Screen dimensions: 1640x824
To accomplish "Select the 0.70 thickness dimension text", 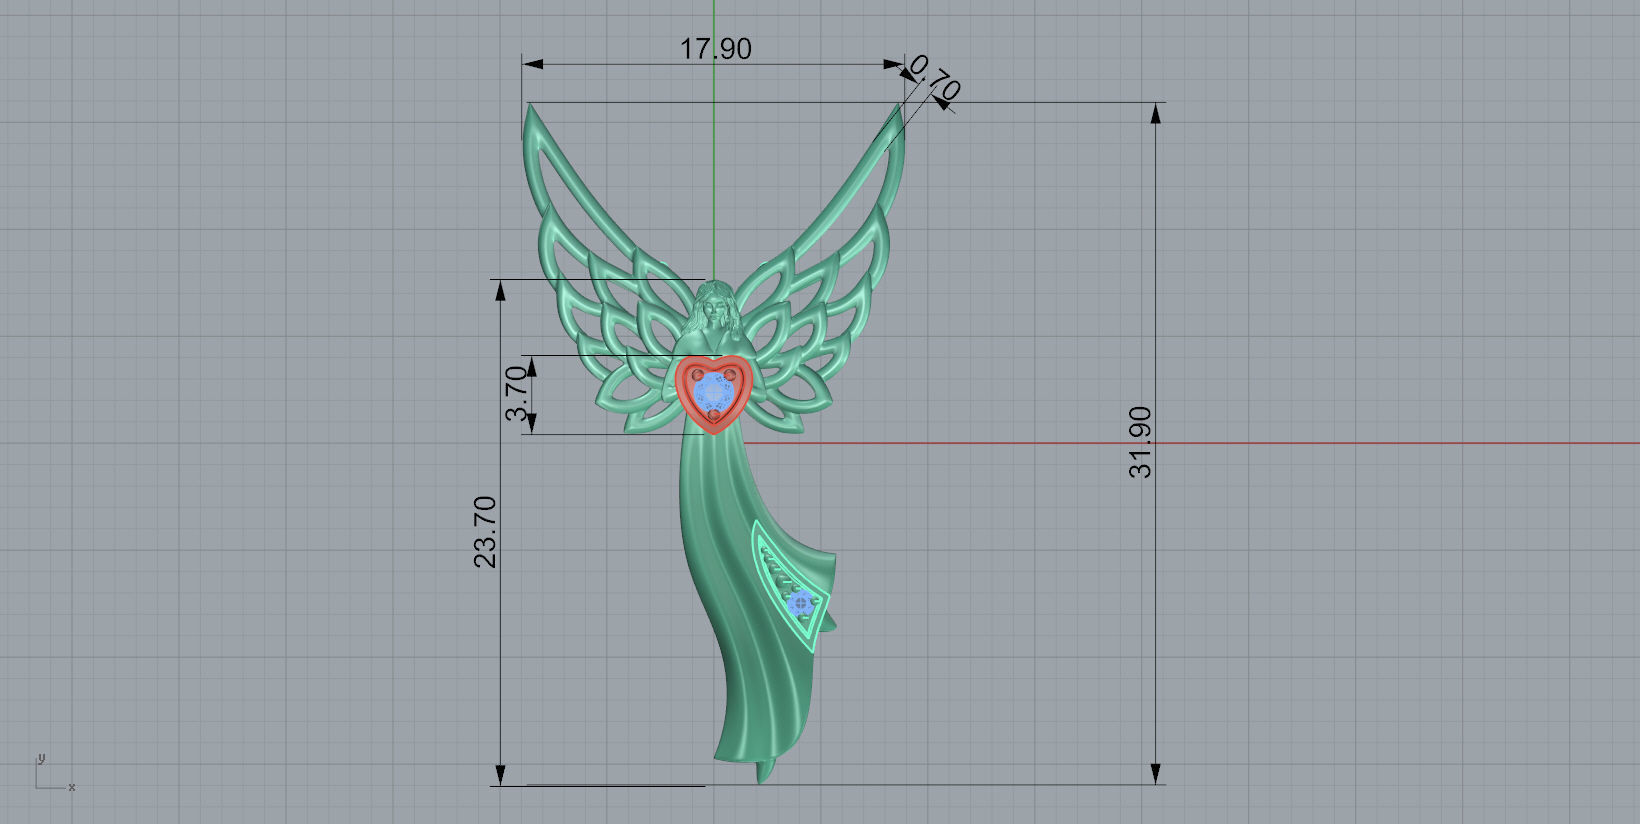I will pos(936,78).
